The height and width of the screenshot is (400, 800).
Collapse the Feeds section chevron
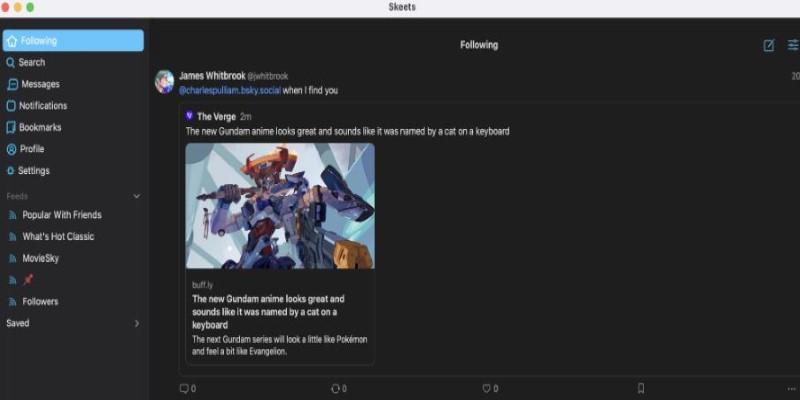[137, 196]
